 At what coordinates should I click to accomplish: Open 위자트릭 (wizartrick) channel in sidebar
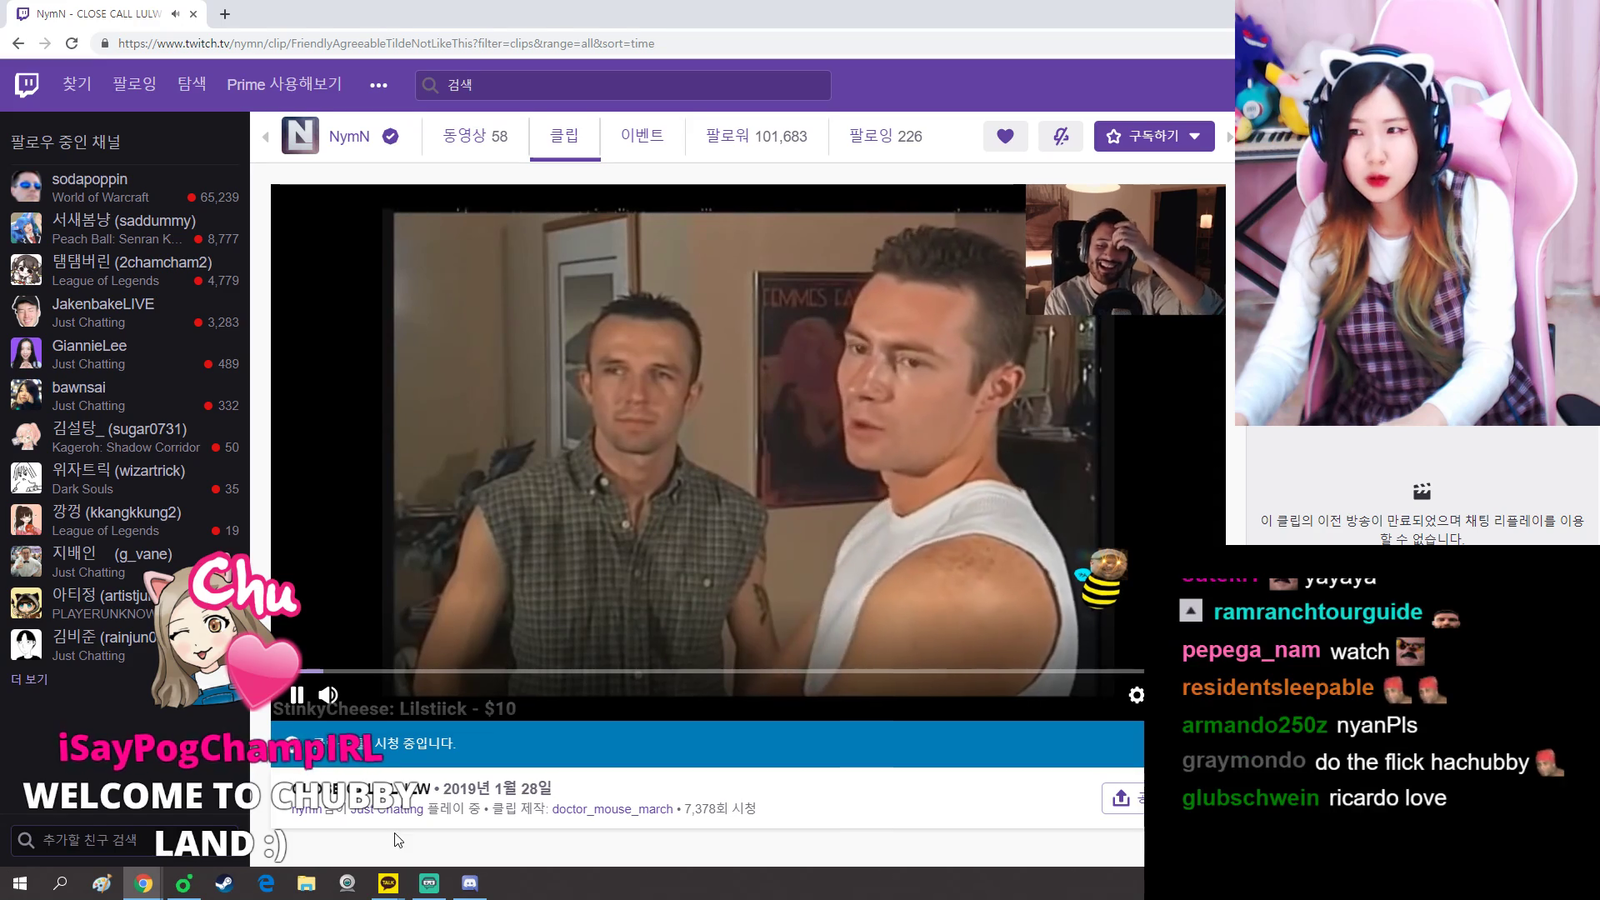pos(125,479)
